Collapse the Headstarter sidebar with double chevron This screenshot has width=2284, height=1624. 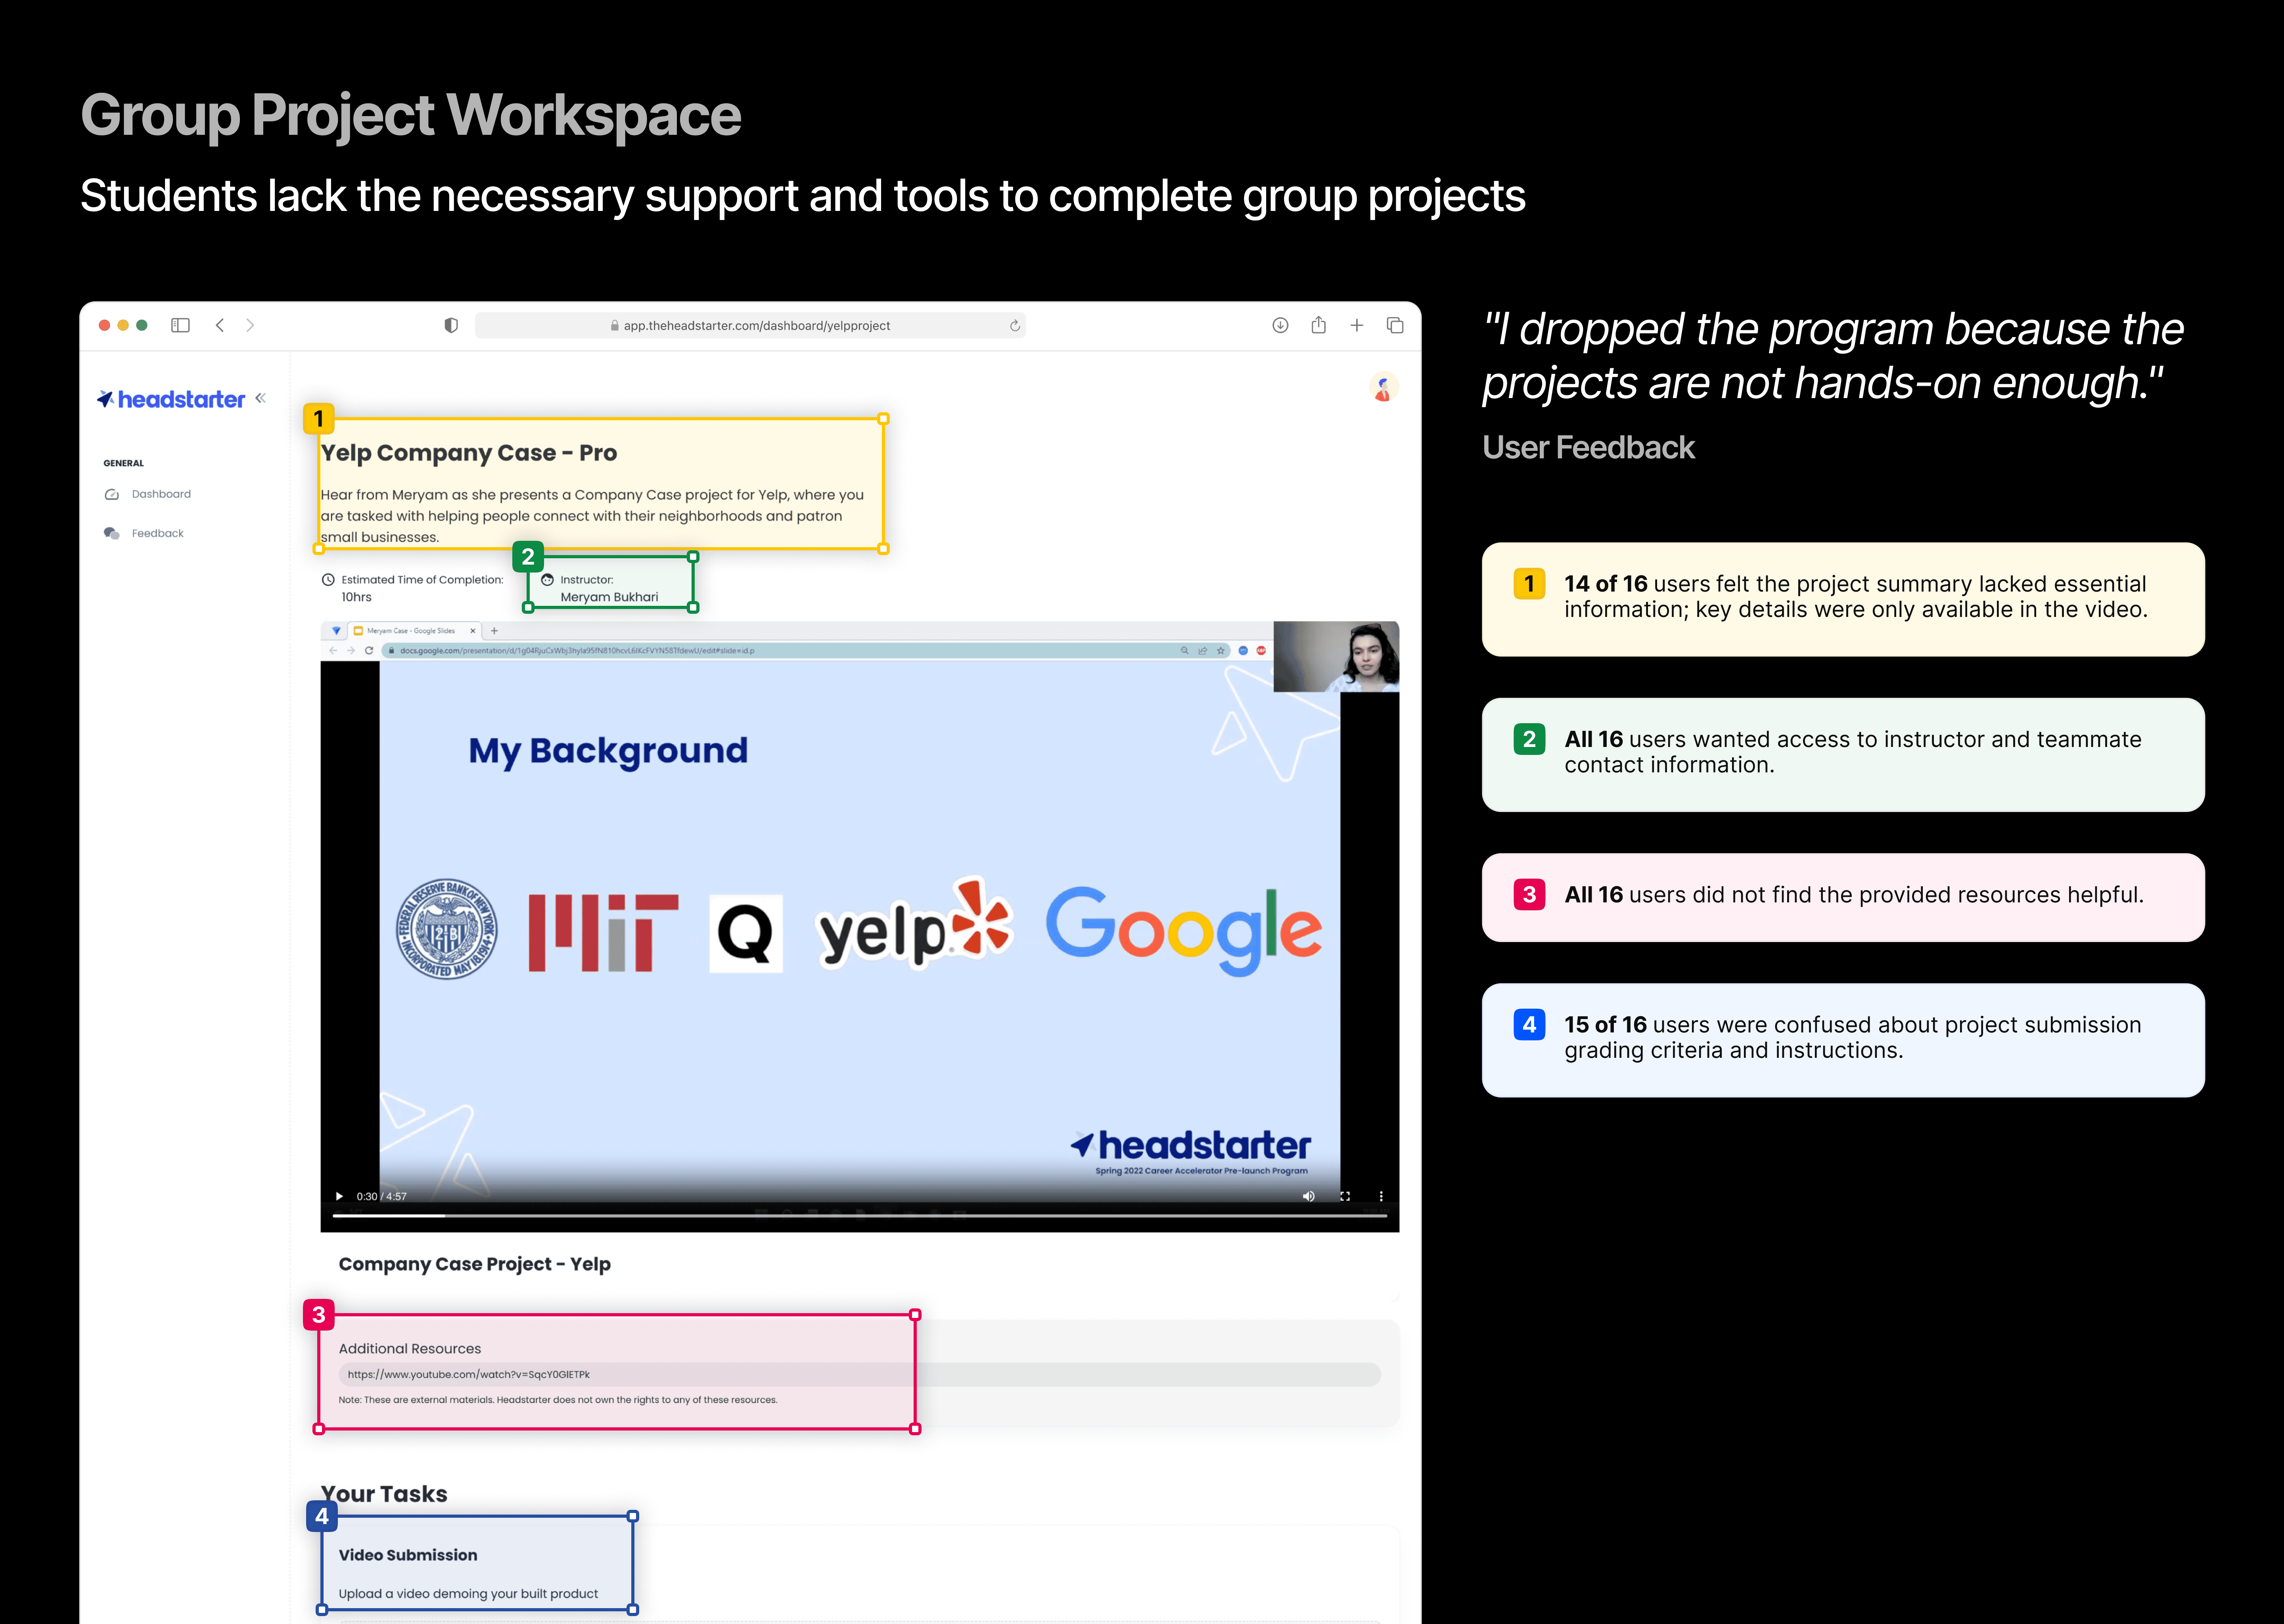pos(260,398)
